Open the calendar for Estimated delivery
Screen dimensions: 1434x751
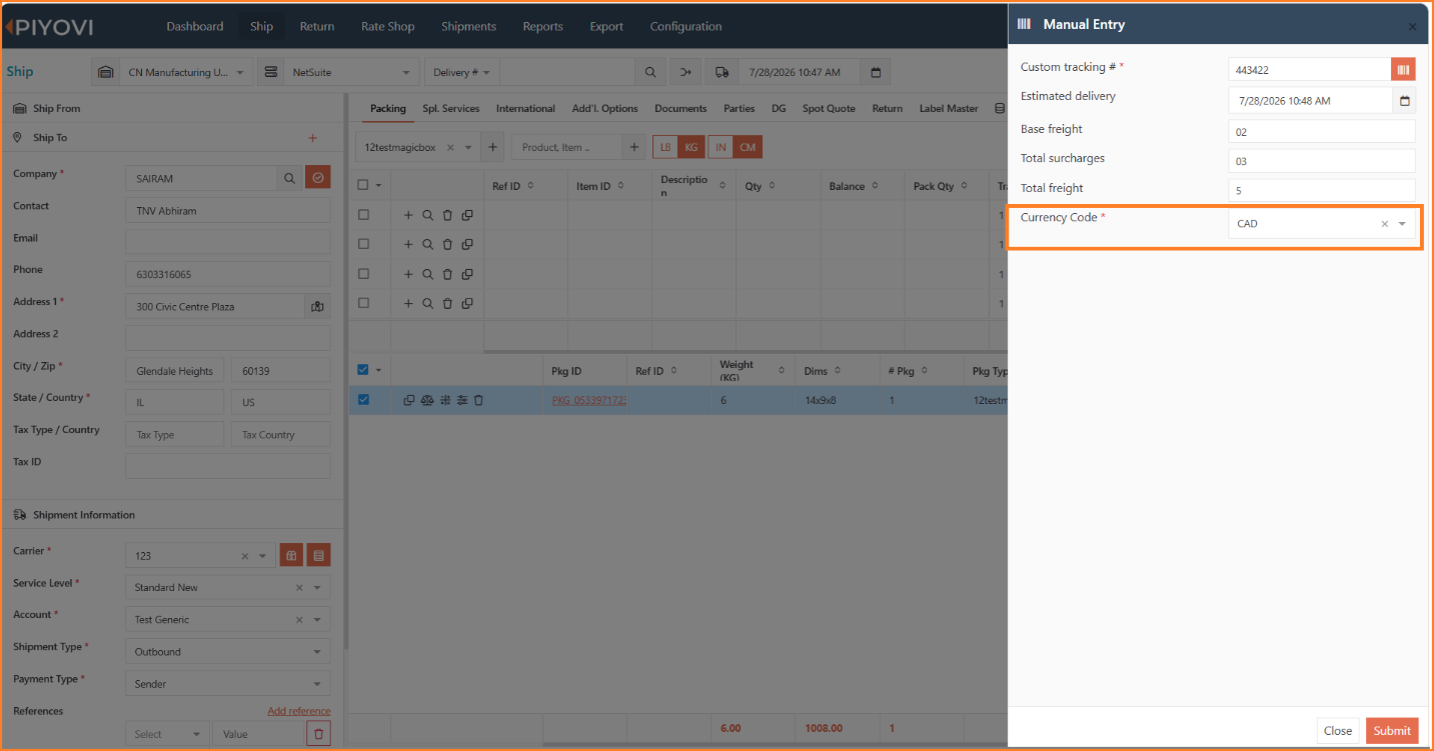(x=1404, y=100)
